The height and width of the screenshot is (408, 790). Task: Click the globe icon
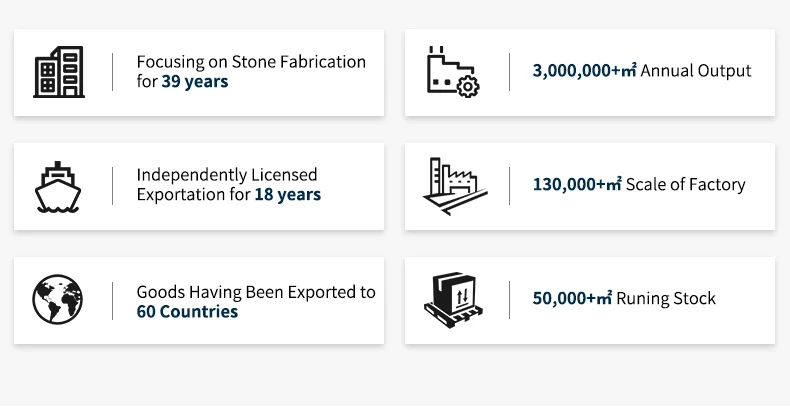tap(57, 299)
